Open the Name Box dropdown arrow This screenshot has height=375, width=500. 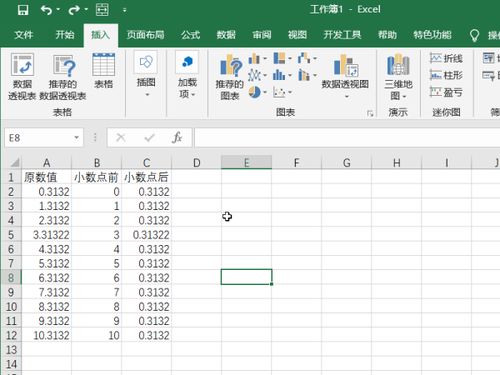pyautogui.click(x=76, y=137)
